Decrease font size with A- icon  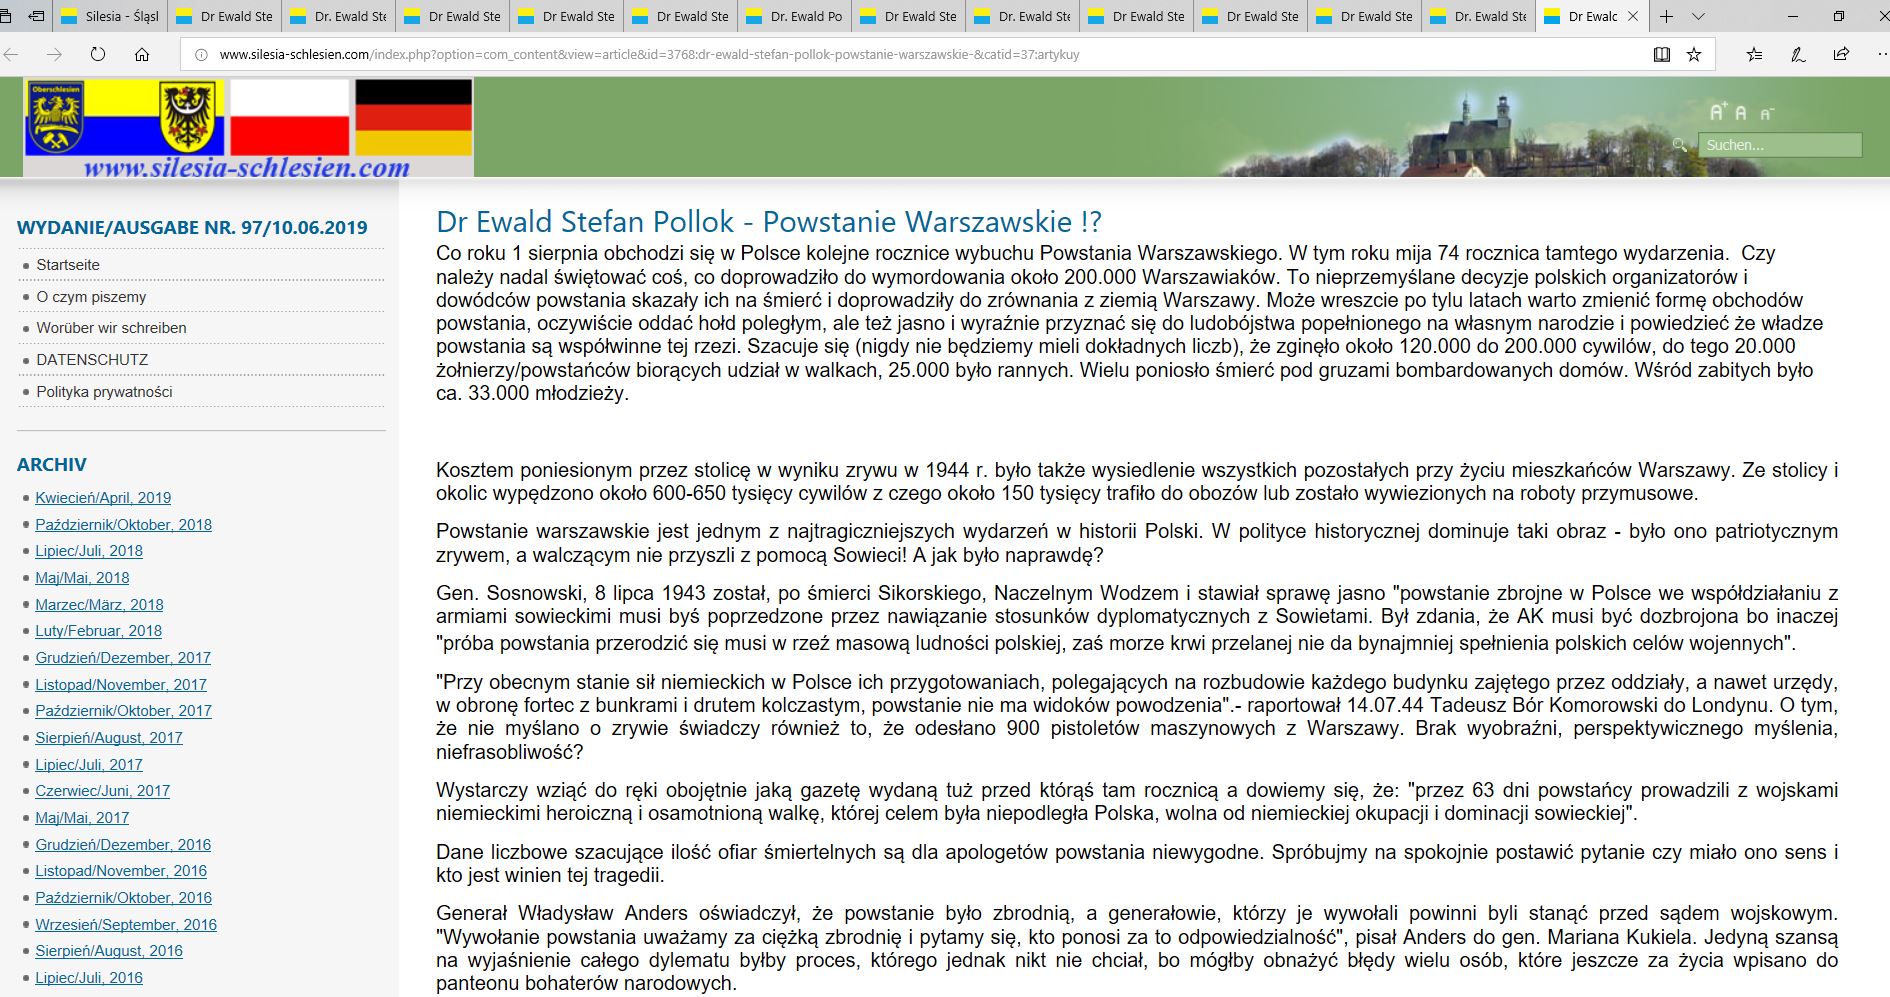[1767, 114]
